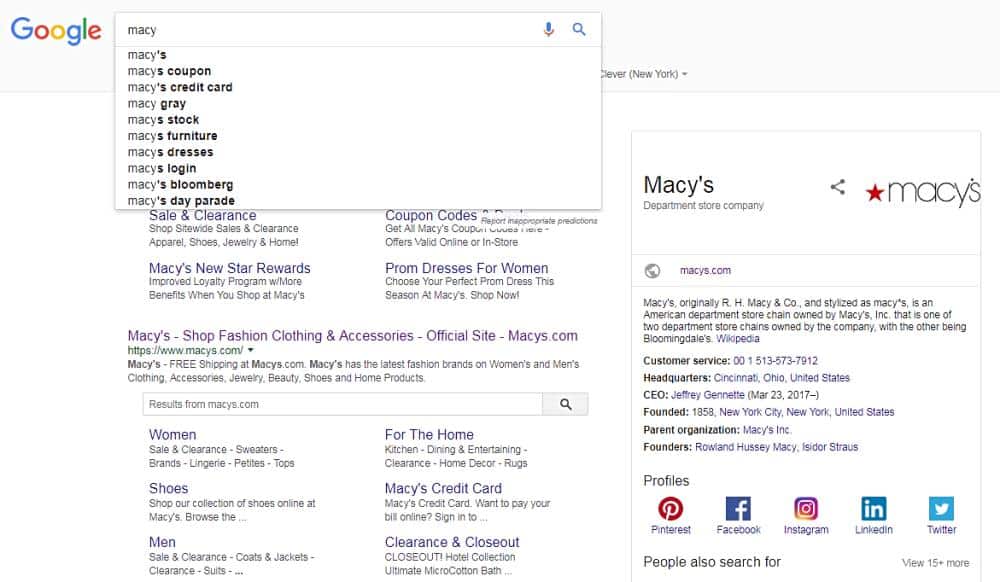The width and height of the screenshot is (1000, 582).
Task: Choose the "macy's bloomberg" suggestion
Action: tap(358, 185)
